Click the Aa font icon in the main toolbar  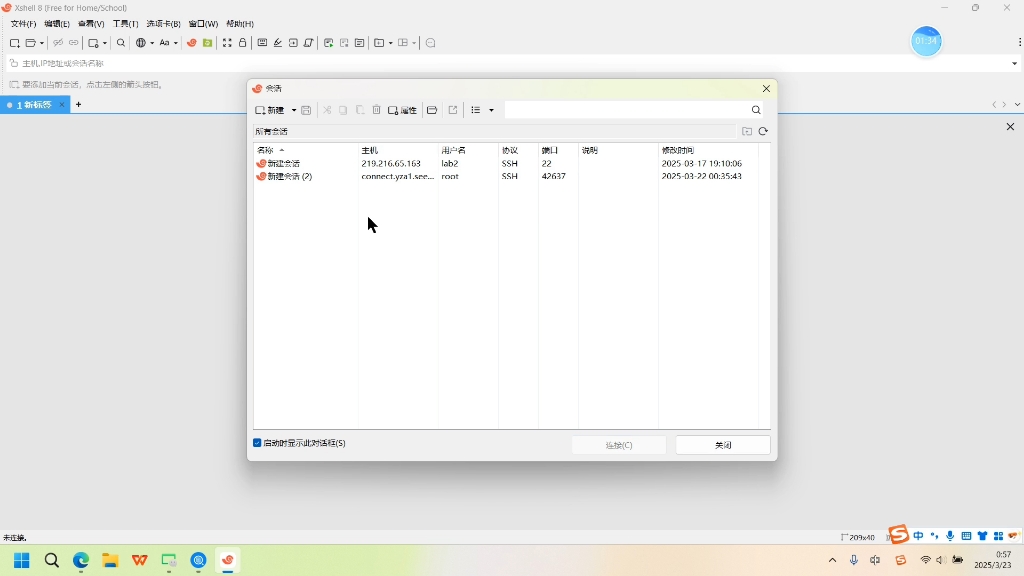point(165,43)
